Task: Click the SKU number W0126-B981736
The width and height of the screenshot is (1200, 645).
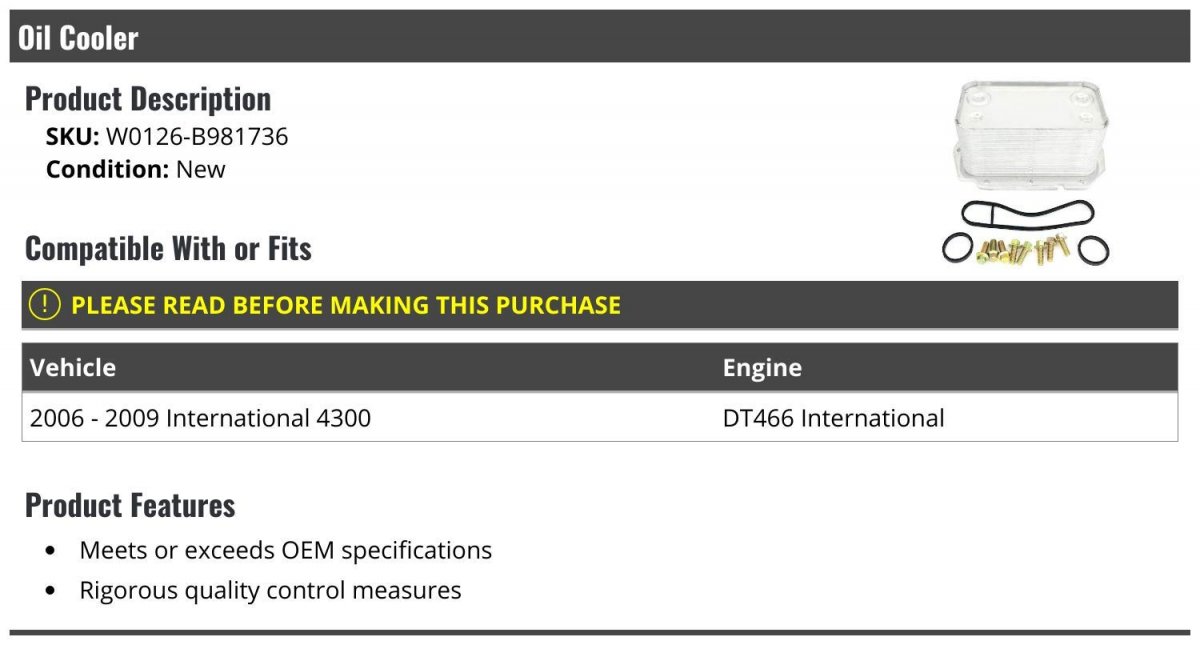Action: click(197, 136)
